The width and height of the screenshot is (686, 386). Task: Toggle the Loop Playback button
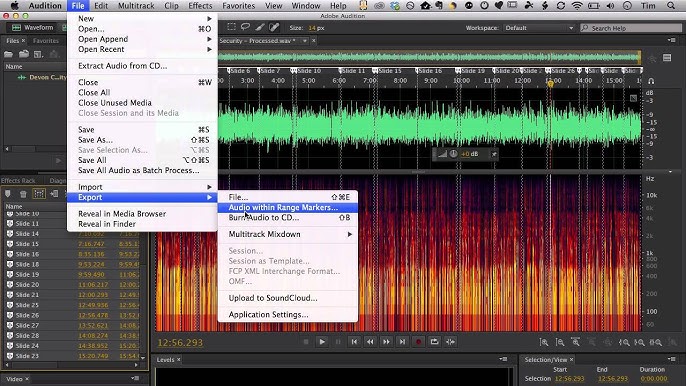pyautogui.click(x=434, y=342)
